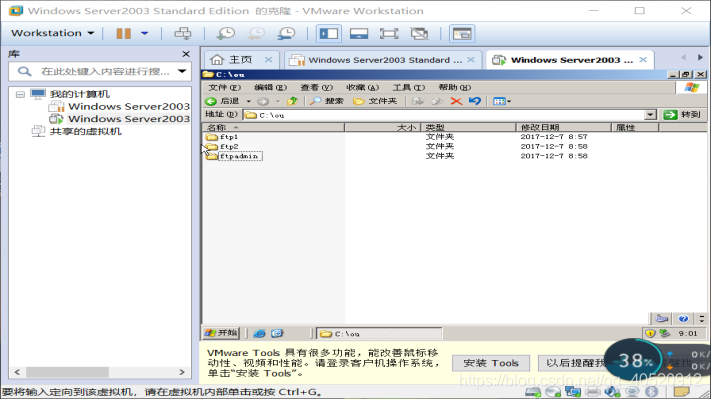
Task: Toggle the thumbnail bar view
Action: pos(359,34)
